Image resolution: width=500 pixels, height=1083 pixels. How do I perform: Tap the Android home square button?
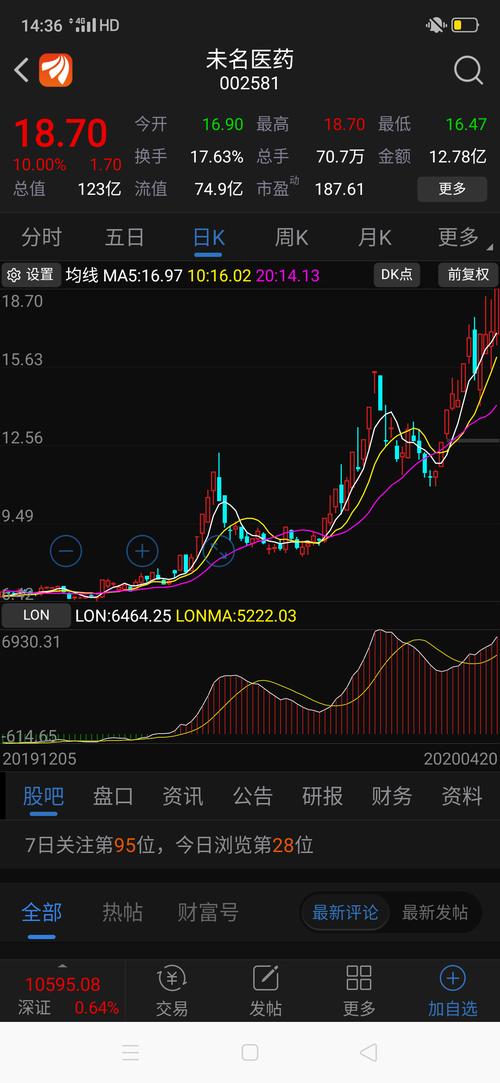tap(250, 1053)
